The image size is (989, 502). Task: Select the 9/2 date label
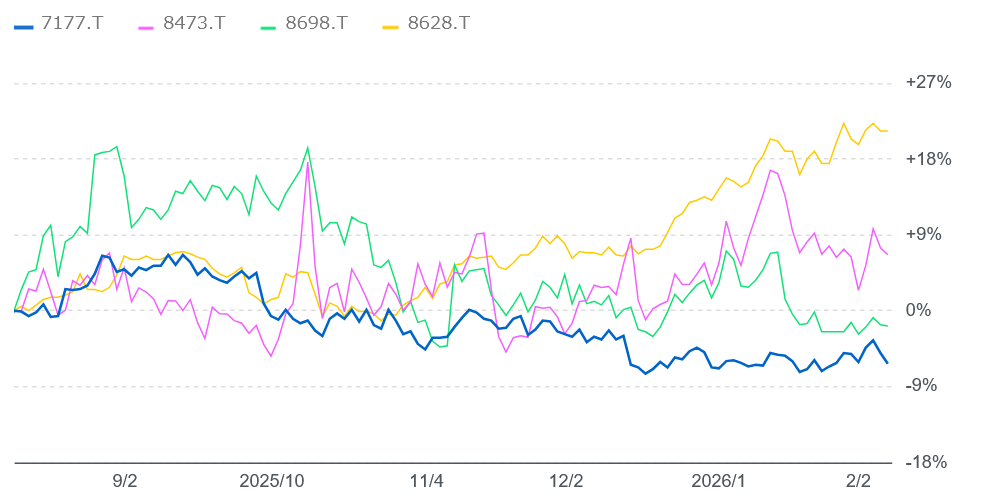[x=125, y=481]
